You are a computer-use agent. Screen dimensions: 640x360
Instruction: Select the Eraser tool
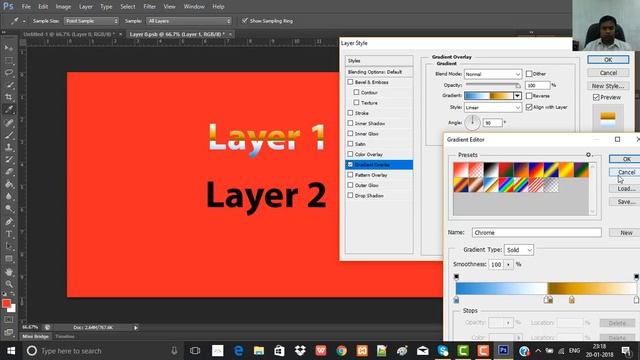[9, 172]
